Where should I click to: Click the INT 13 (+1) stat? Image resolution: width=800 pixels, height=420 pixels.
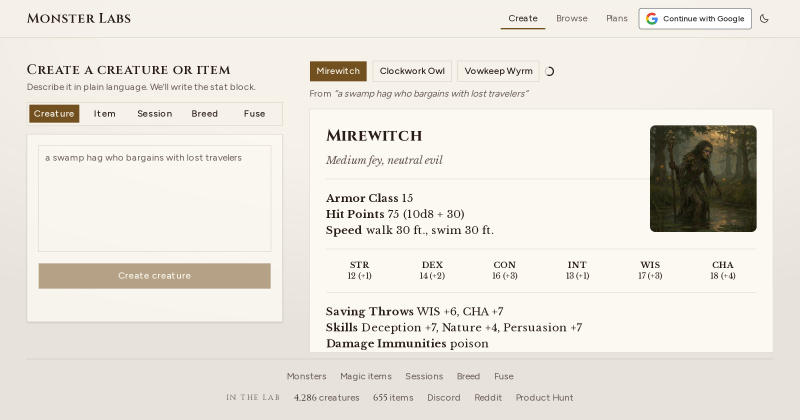(577, 270)
